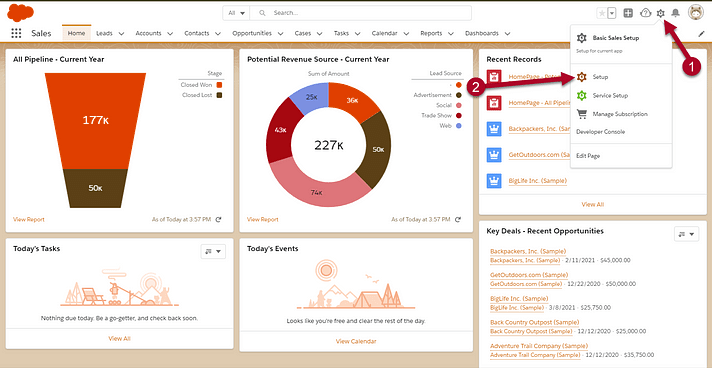Click View All under Today's Tasks
Viewport: 712px width, 368px height.
[119, 338]
